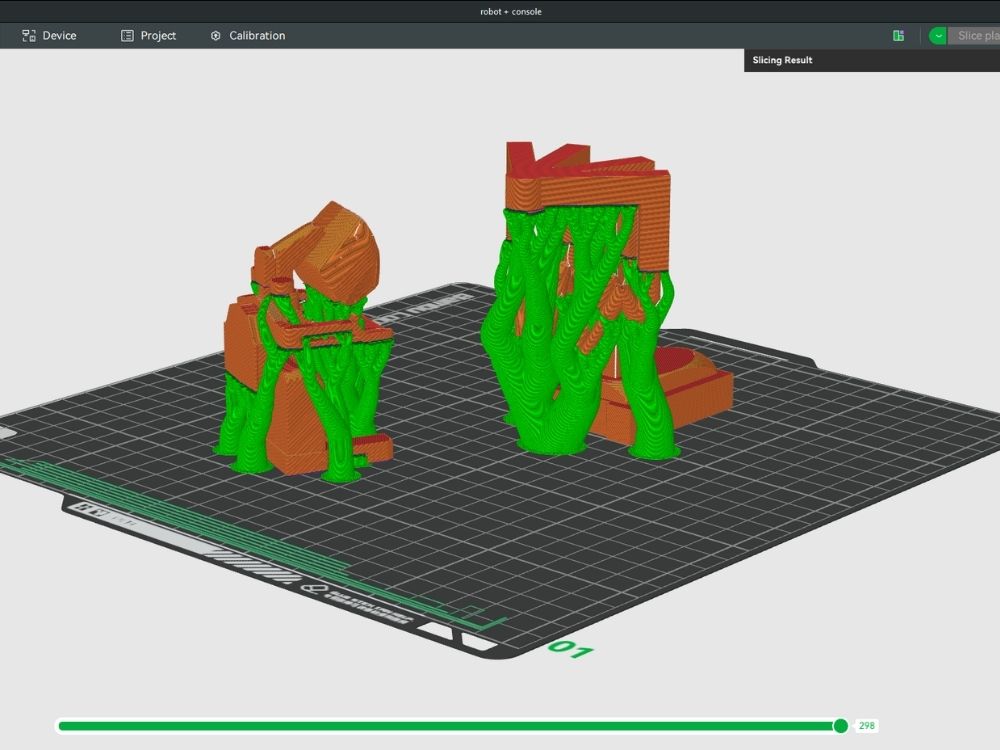Click the green layer slider handle

click(x=841, y=725)
